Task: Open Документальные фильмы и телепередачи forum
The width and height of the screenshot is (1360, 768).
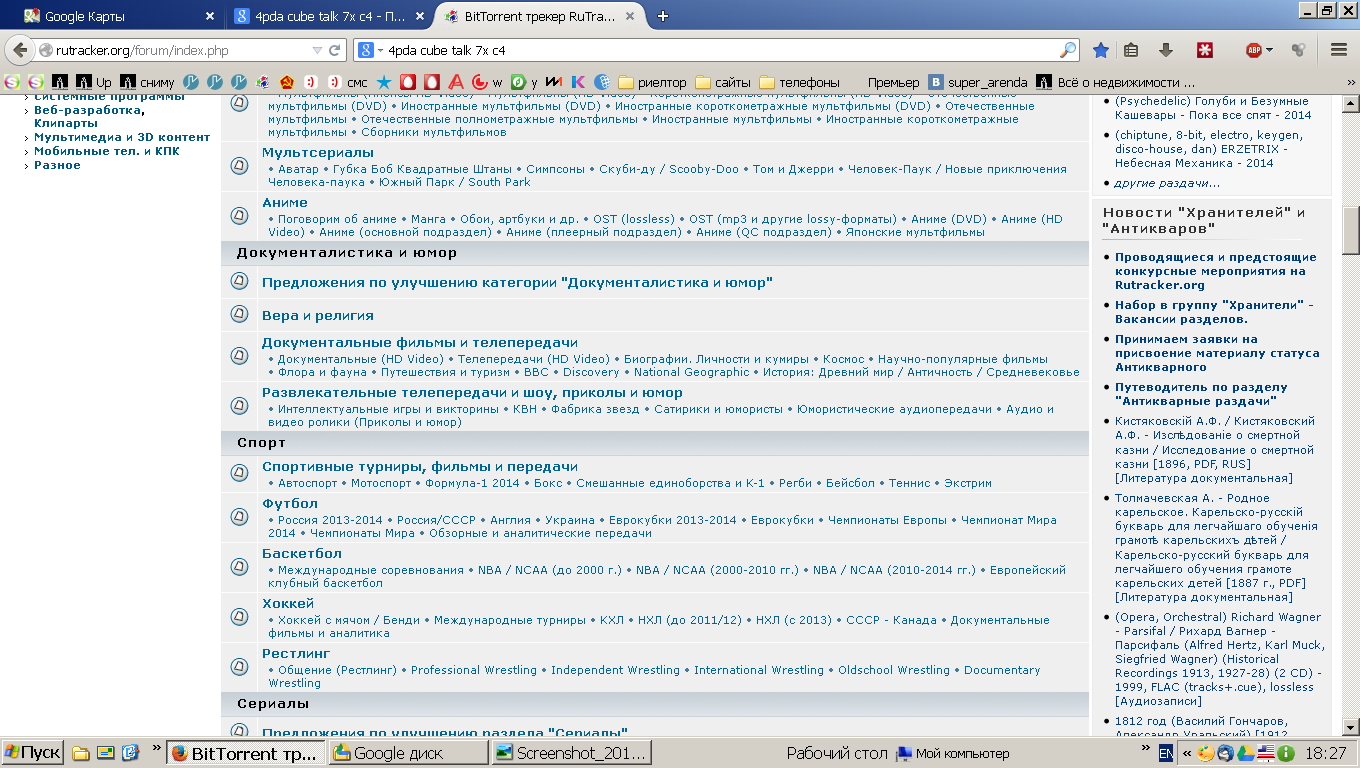Action: pos(420,342)
